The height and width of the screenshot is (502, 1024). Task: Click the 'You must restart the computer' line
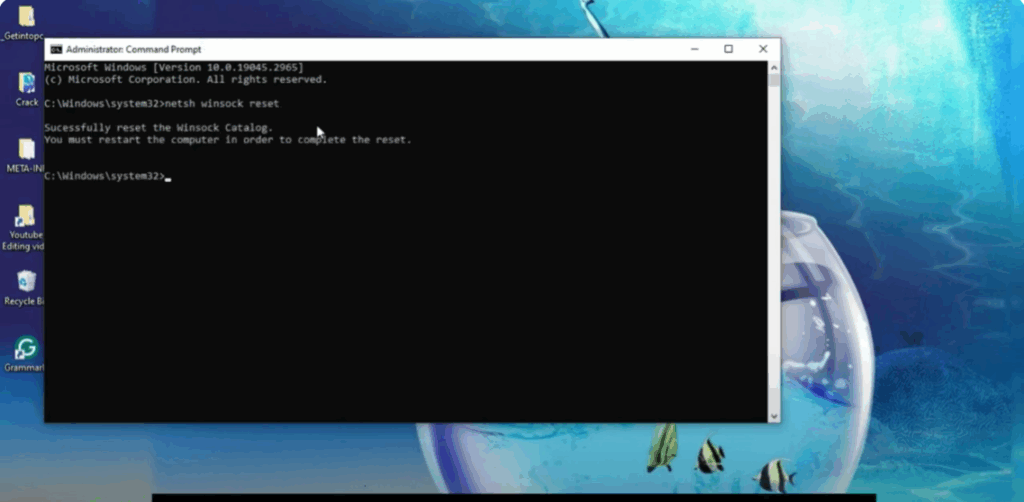pos(228,140)
